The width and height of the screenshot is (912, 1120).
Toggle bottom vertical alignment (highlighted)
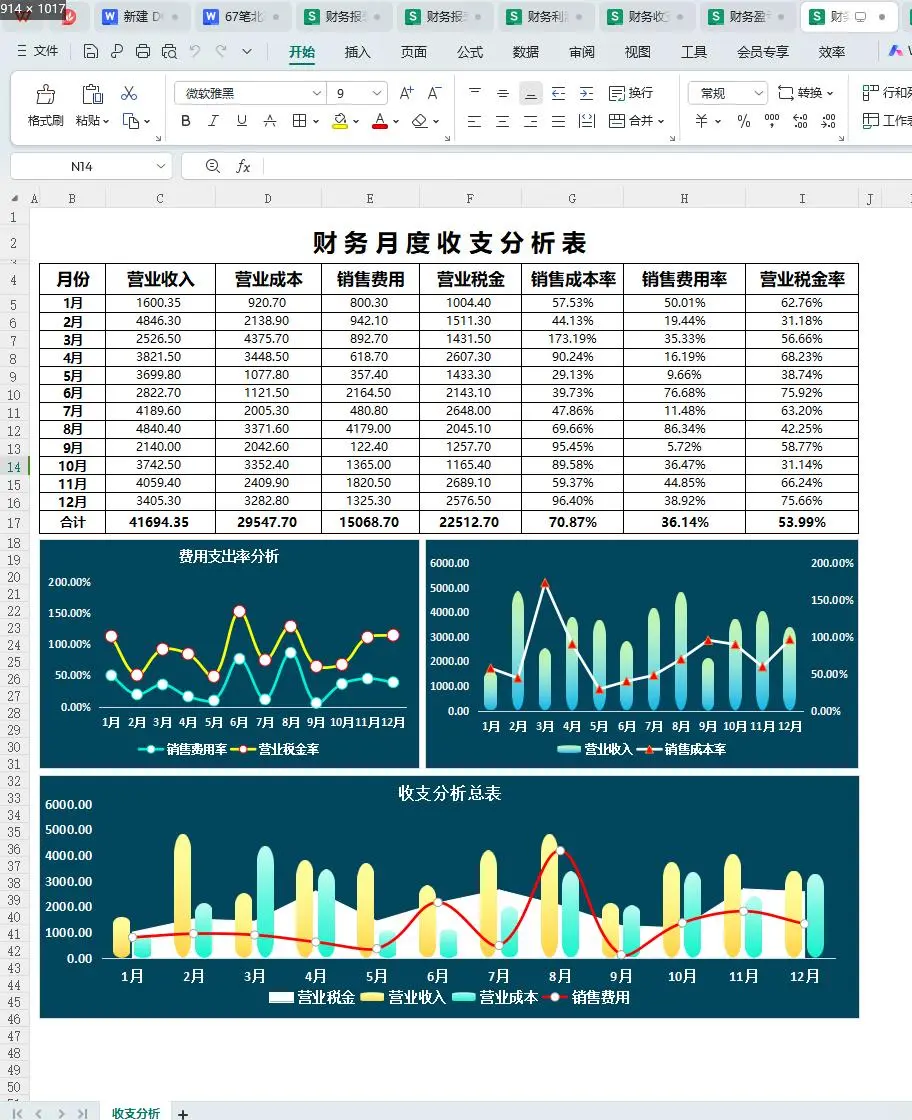tap(531, 93)
